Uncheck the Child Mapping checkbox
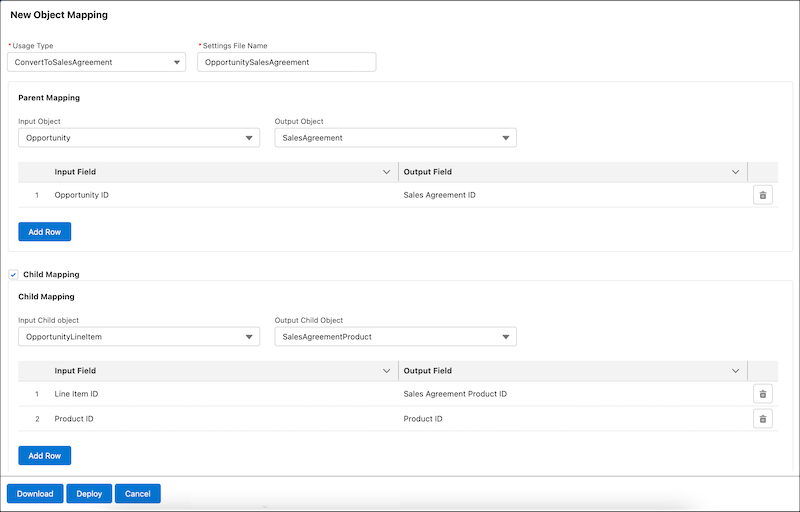The height and width of the screenshot is (512, 800). (x=13, y=274)
